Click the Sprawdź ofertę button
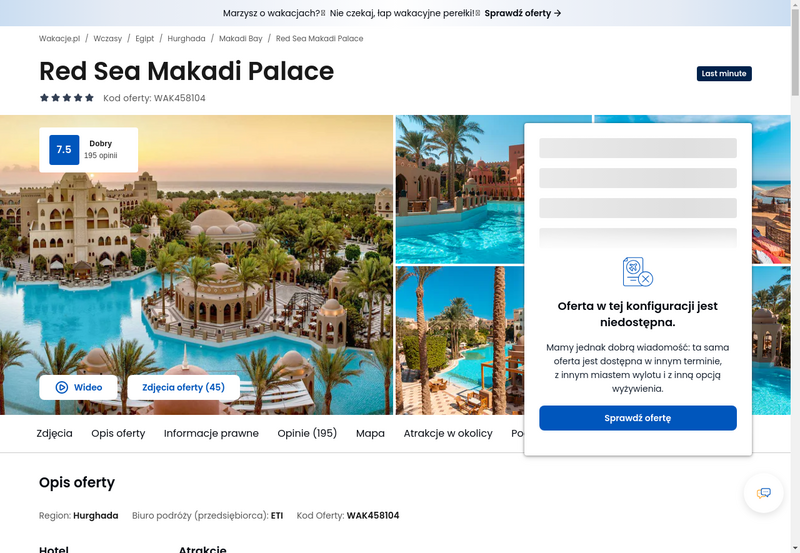 point(638,418)
